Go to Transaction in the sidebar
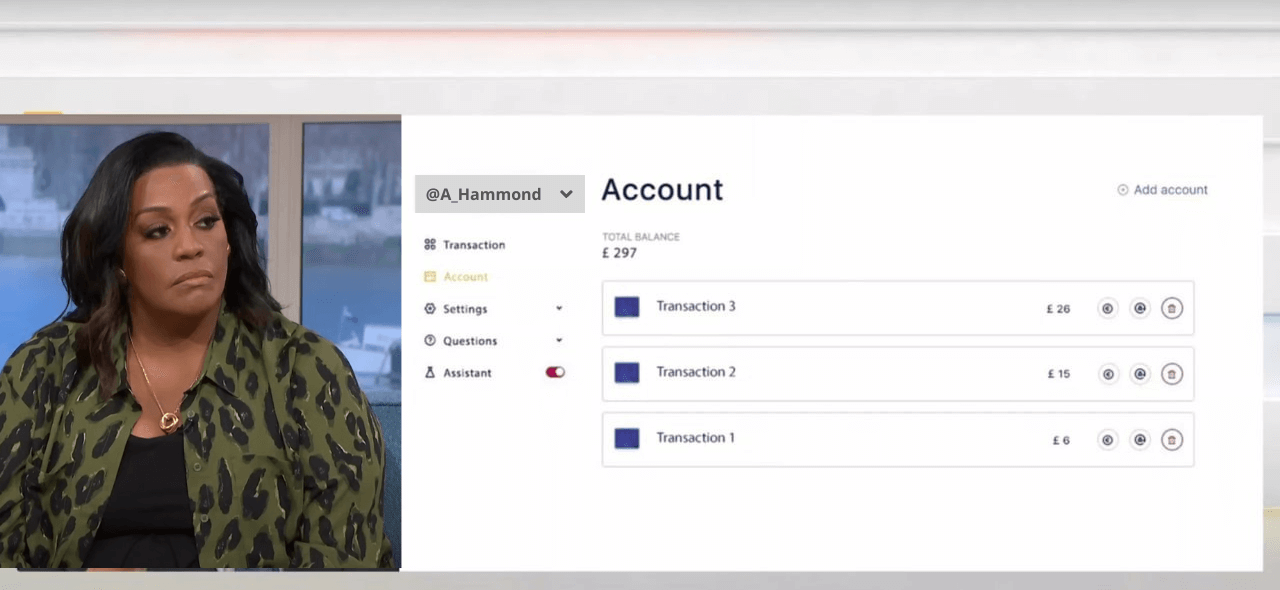1280x590 pixels. [x=473, y=245]
